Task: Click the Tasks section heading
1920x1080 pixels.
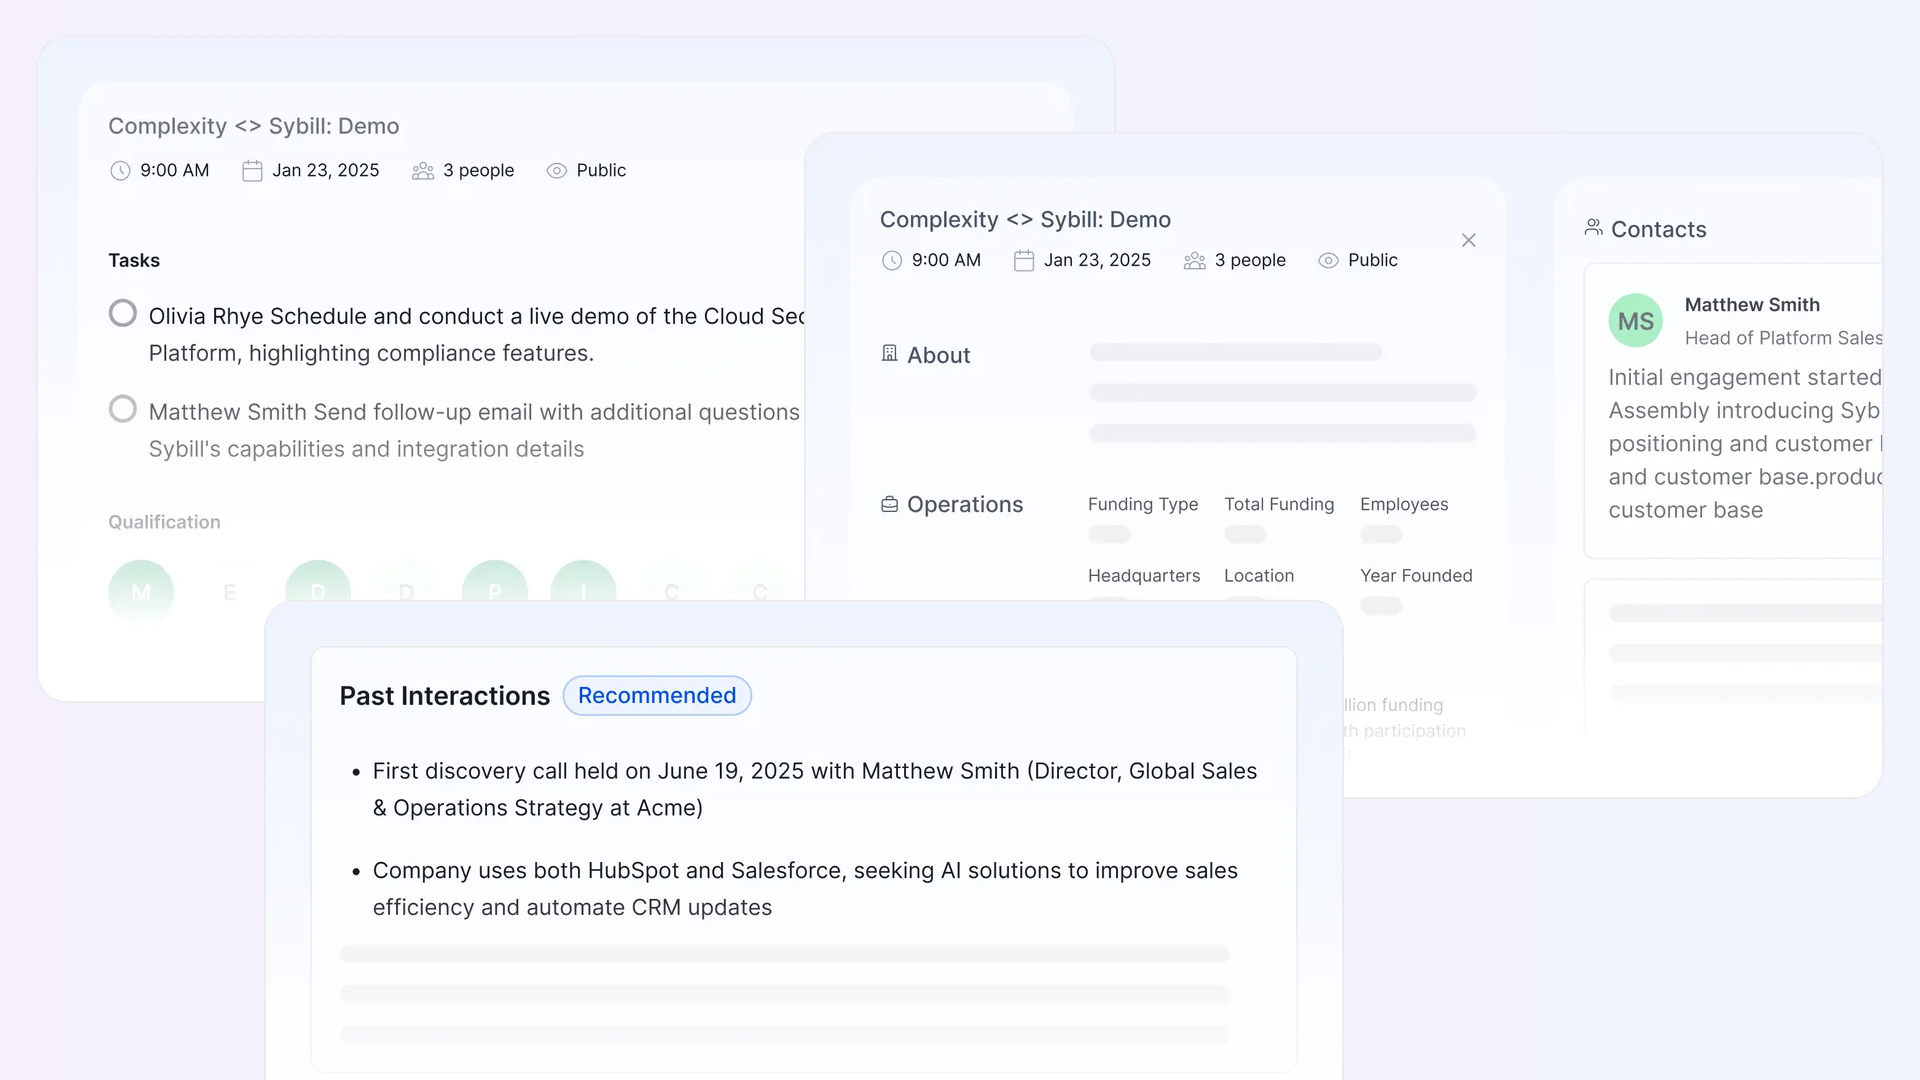Action: [134, 260]
